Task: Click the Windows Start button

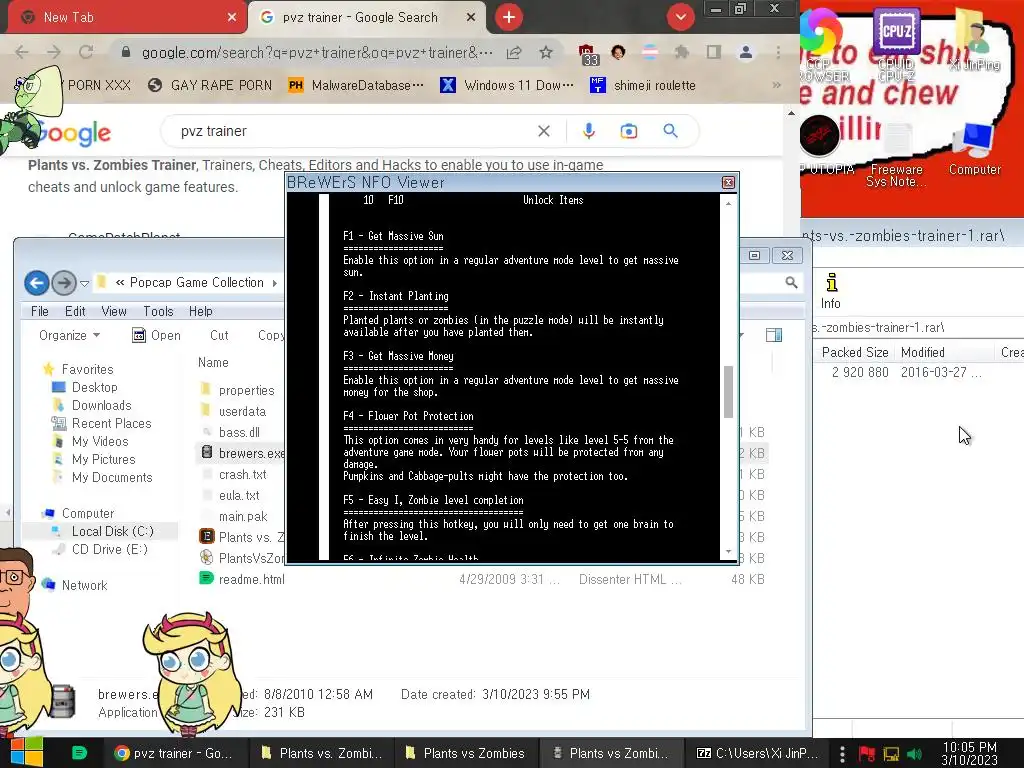Action: [x=26, y=752]
